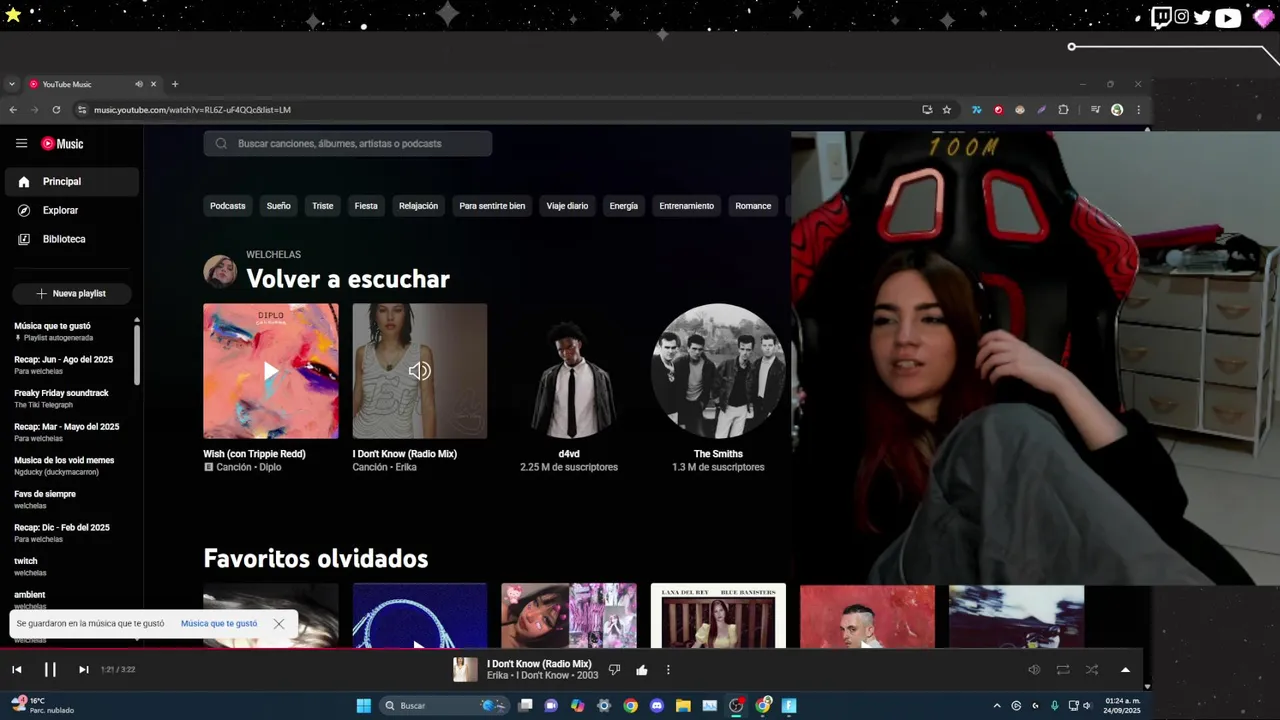Select the Relajación mood chip
Screen dimensions: 1280x720
[x=418, y=206]
